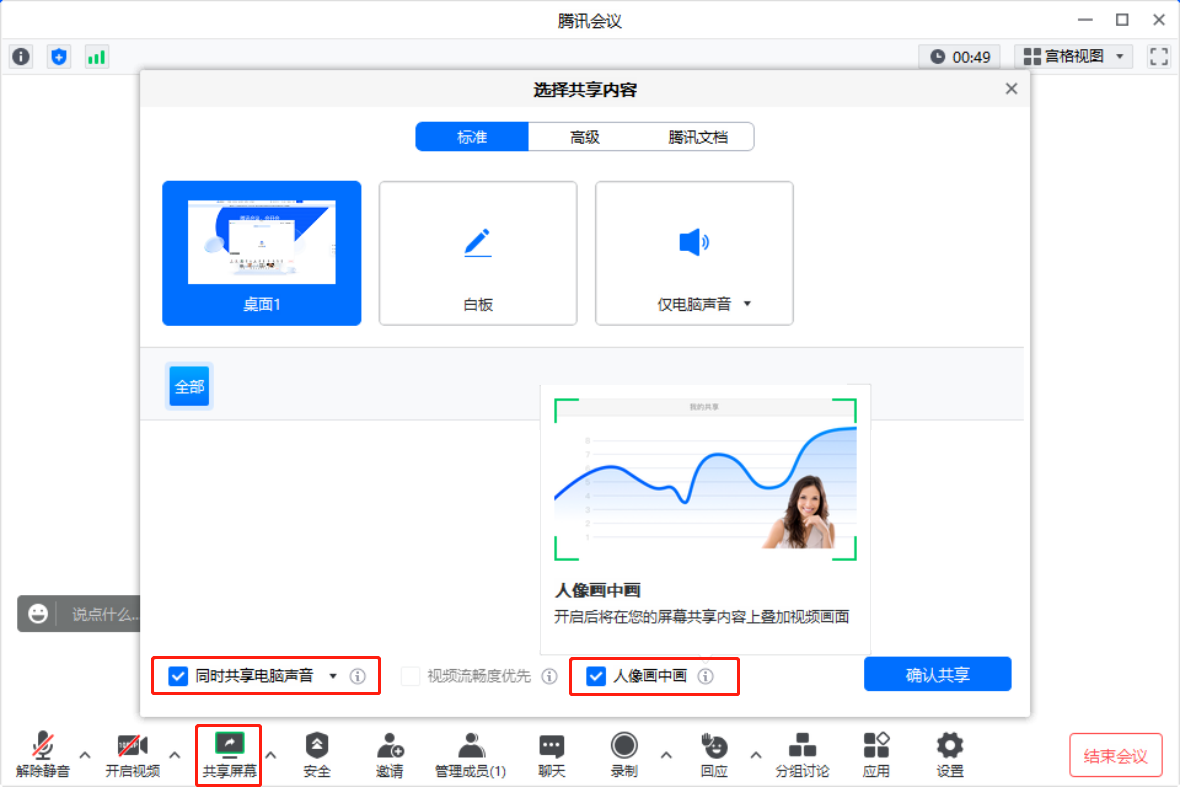The height and width of the screenshot is (787, 1180).
Task: Click the 确认共享 button
Action: pos(938,674)
